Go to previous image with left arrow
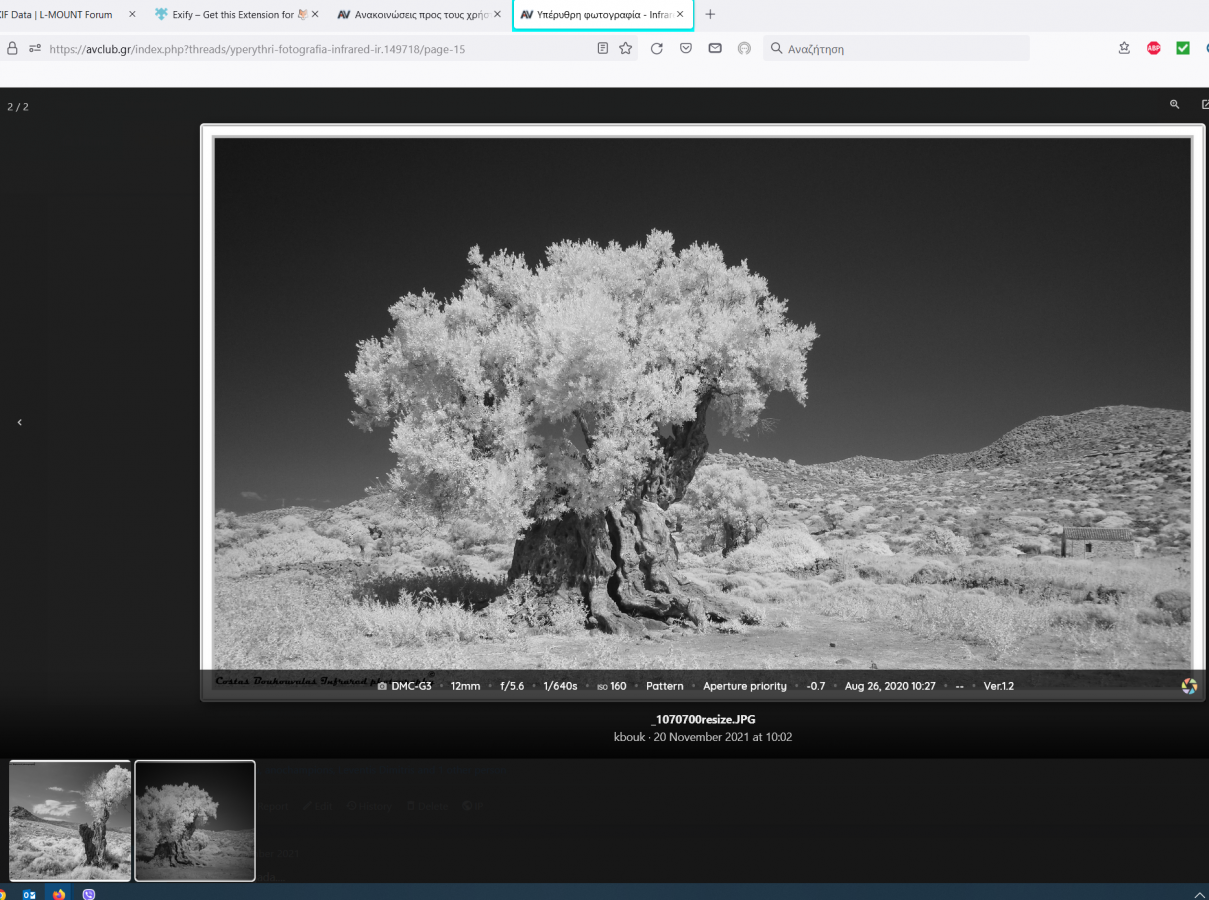Image resolution: width=1209 pixels, height=900 pixels. [19, 423]
